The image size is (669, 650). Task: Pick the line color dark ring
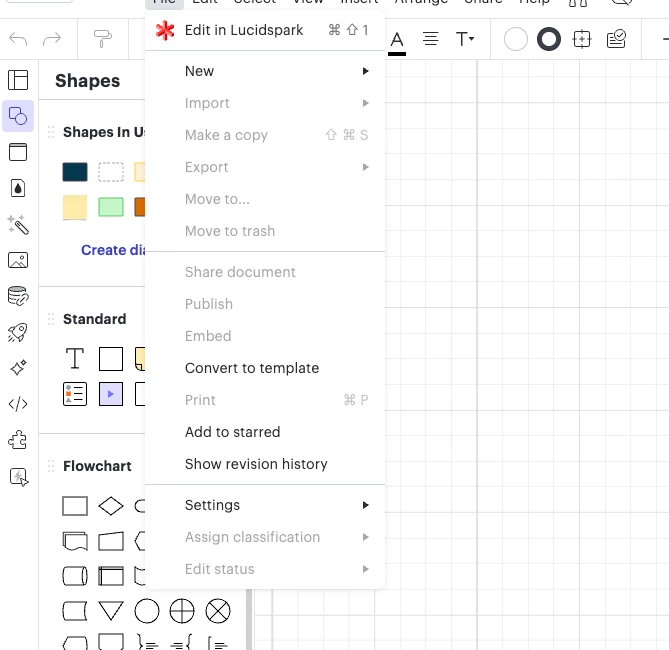pos(549,39)
